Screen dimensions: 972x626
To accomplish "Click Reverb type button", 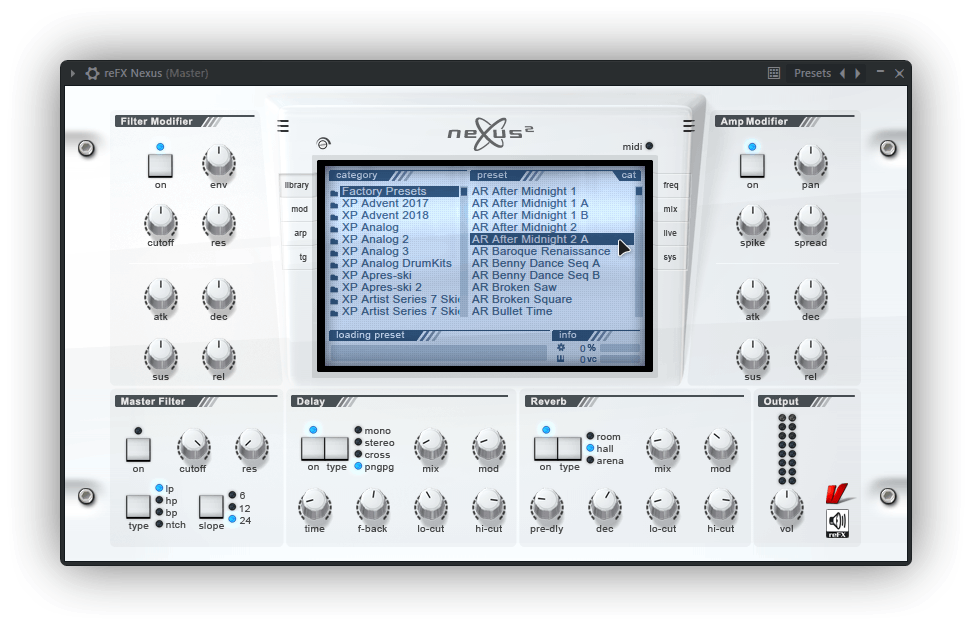I will 569,449.
